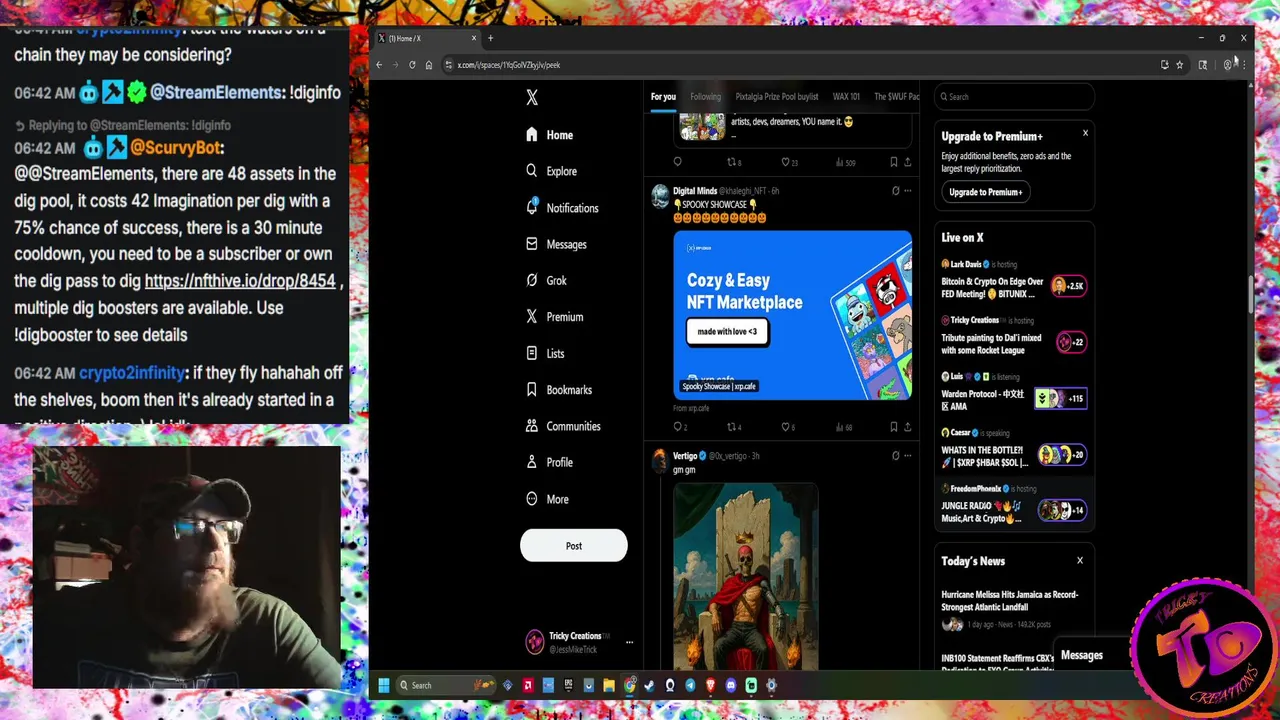Open JUNGLE RADIO space by FreedomPhoenix
This screenshot has height=720, width=1280.
[x=1013, y=505]
